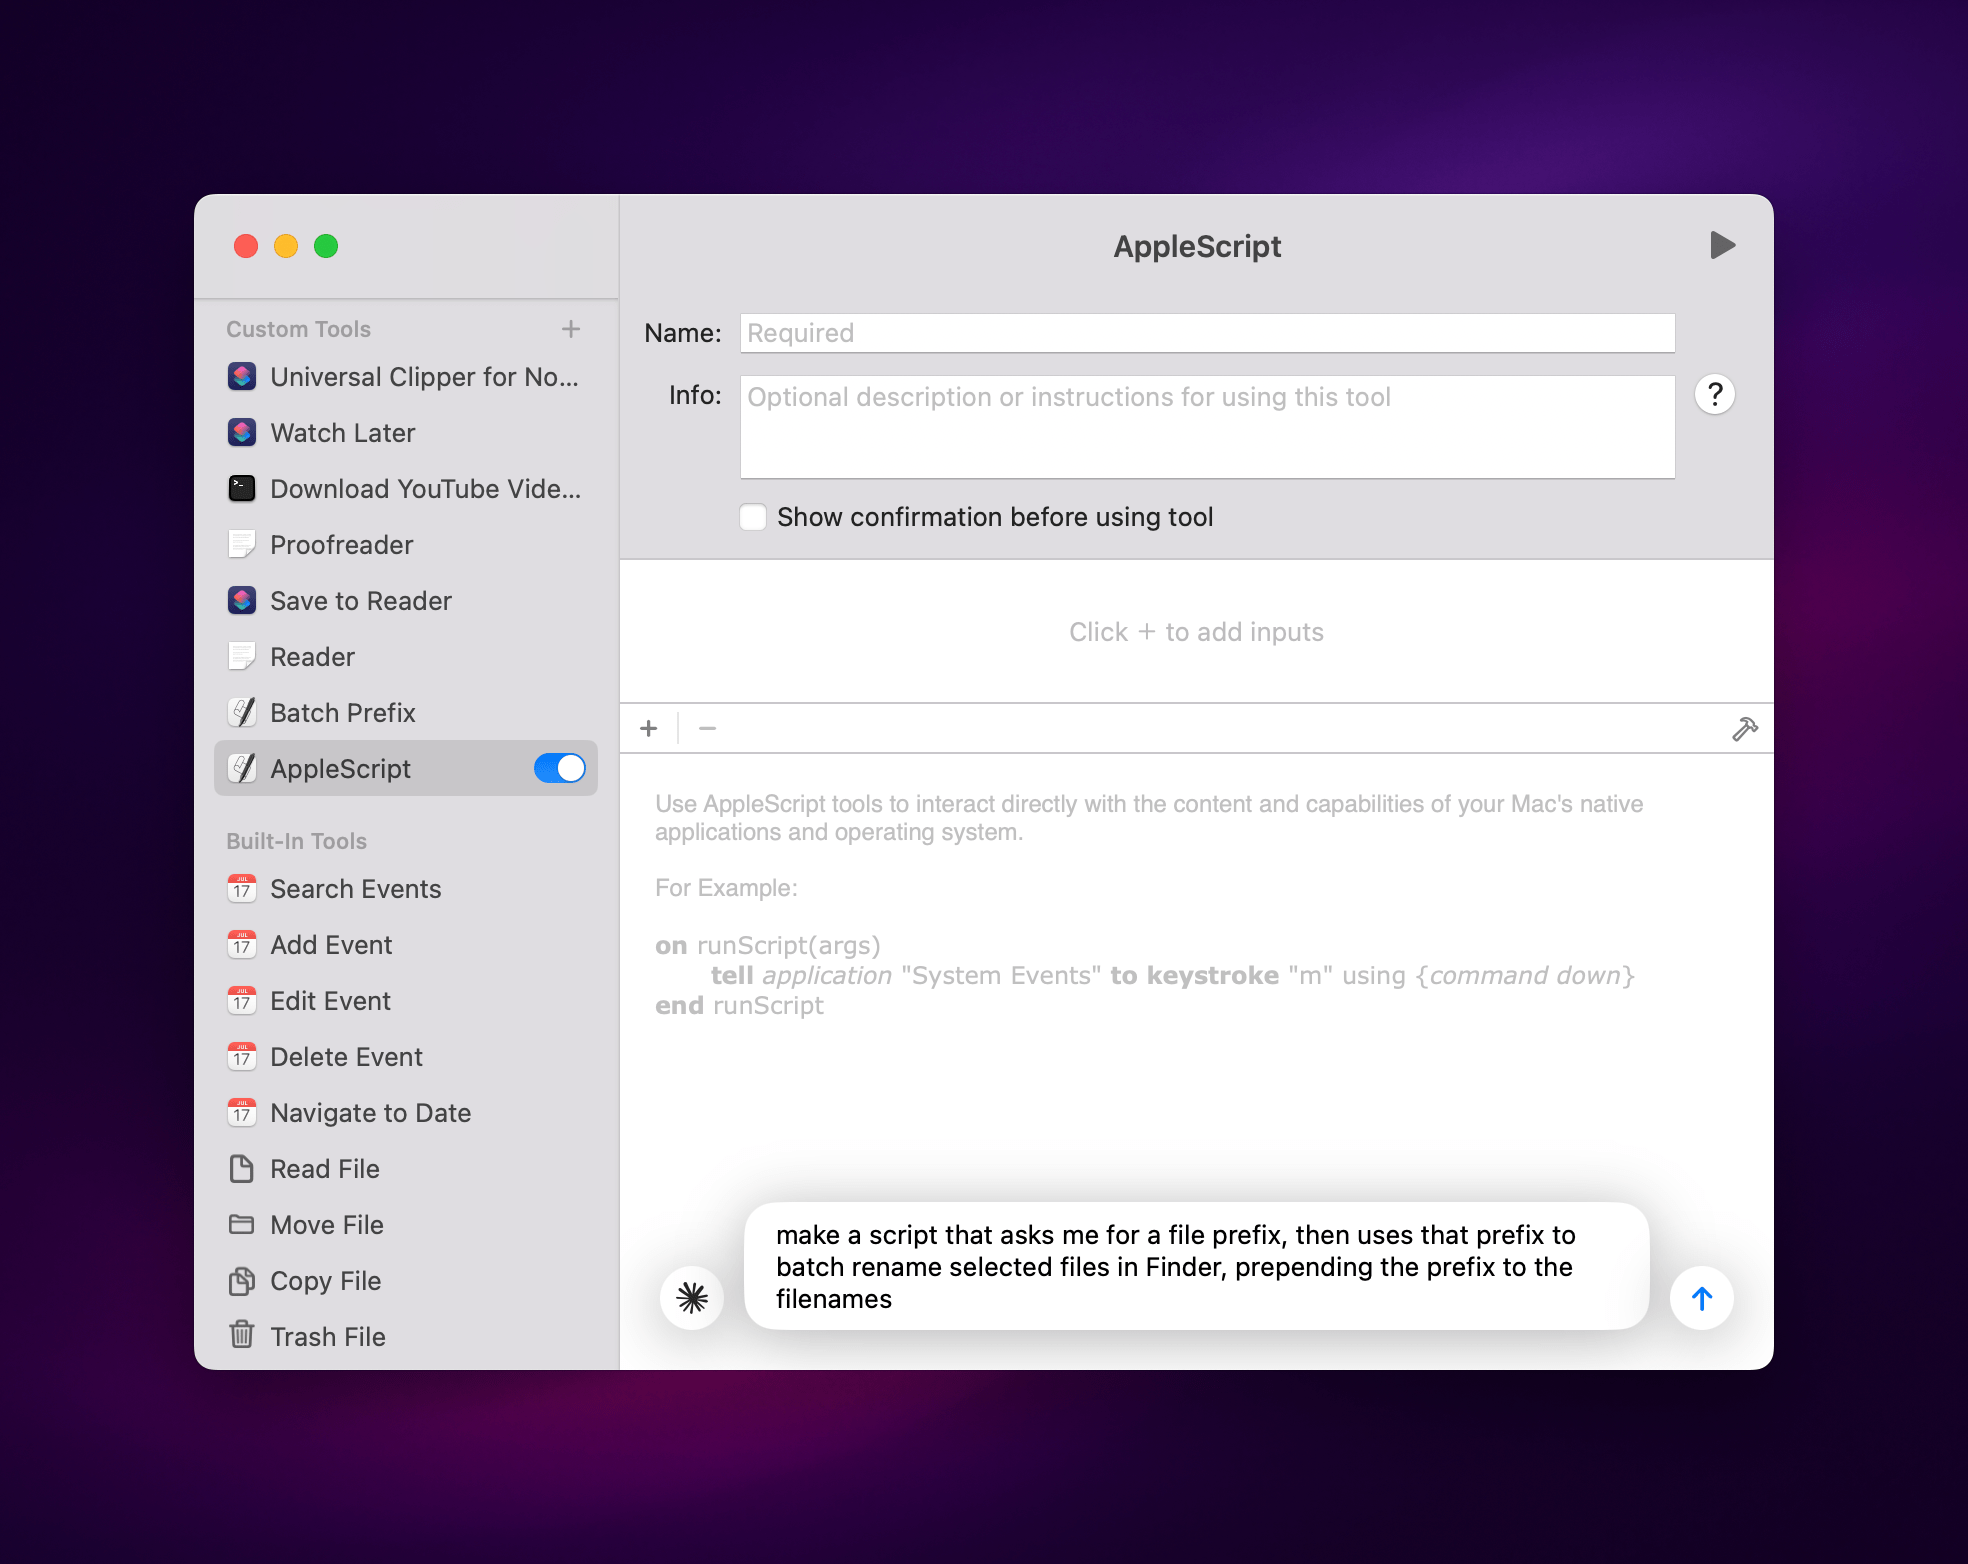1968x1564 pixels.
Task: Click the prompt text box
Action: pos(1196,1266)
